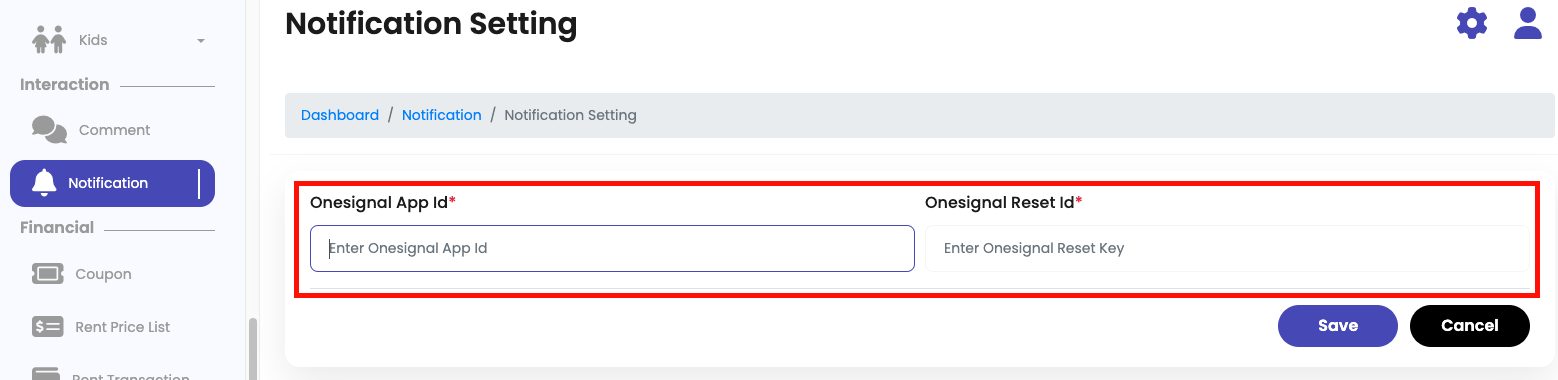Open the user profile icon
Screen dimensions: 1558x380
(x=1528, y=23)
